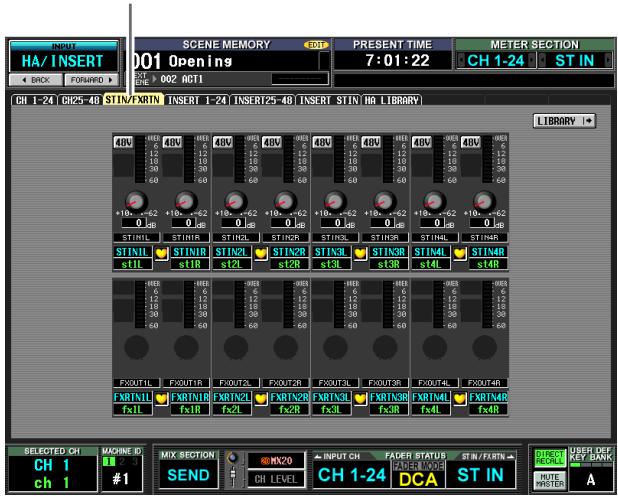Select CH 1-24 in the meter section
This screenshot has height=498, width=618.
pyautogui.click(x=496, y=61)
